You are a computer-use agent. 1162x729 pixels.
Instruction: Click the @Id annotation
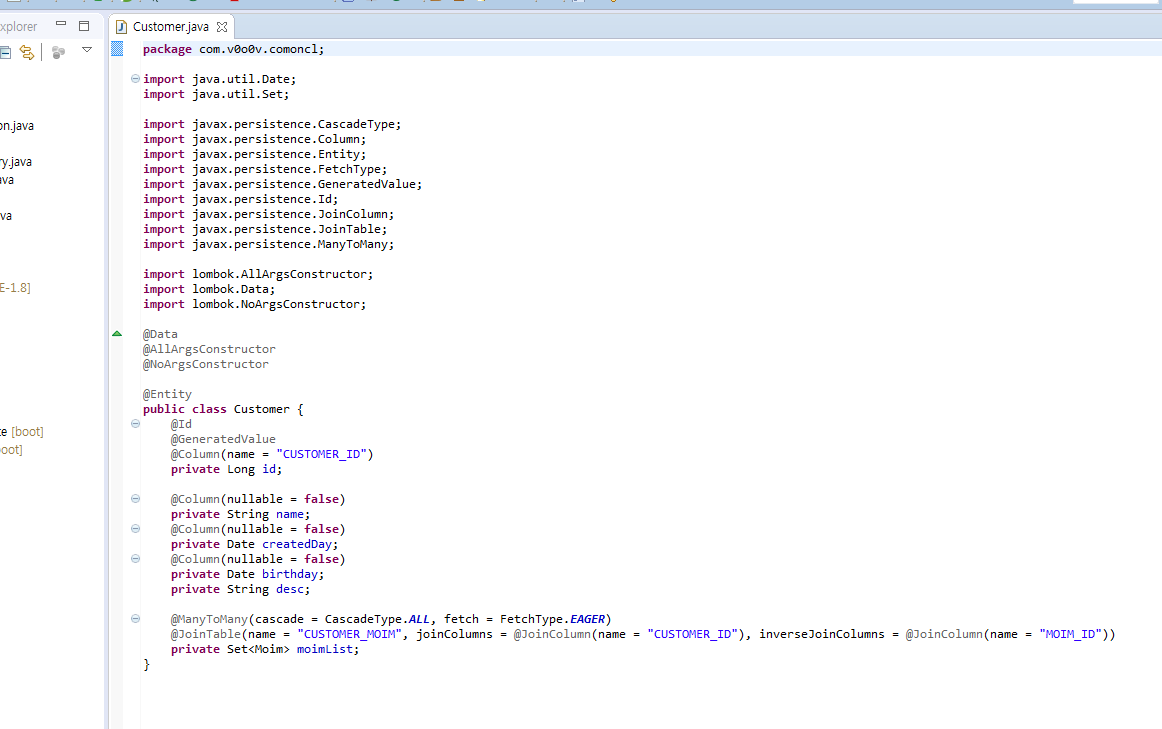(181, 425)
